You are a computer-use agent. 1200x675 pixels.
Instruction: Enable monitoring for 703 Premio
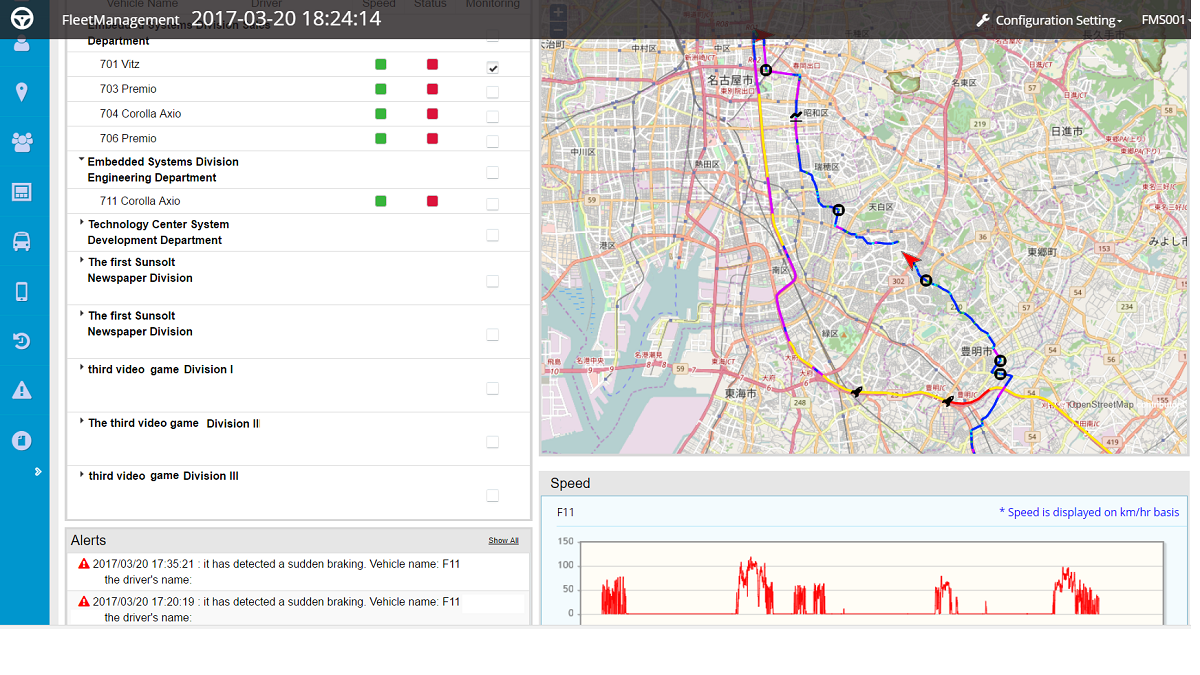pos(493,92)
